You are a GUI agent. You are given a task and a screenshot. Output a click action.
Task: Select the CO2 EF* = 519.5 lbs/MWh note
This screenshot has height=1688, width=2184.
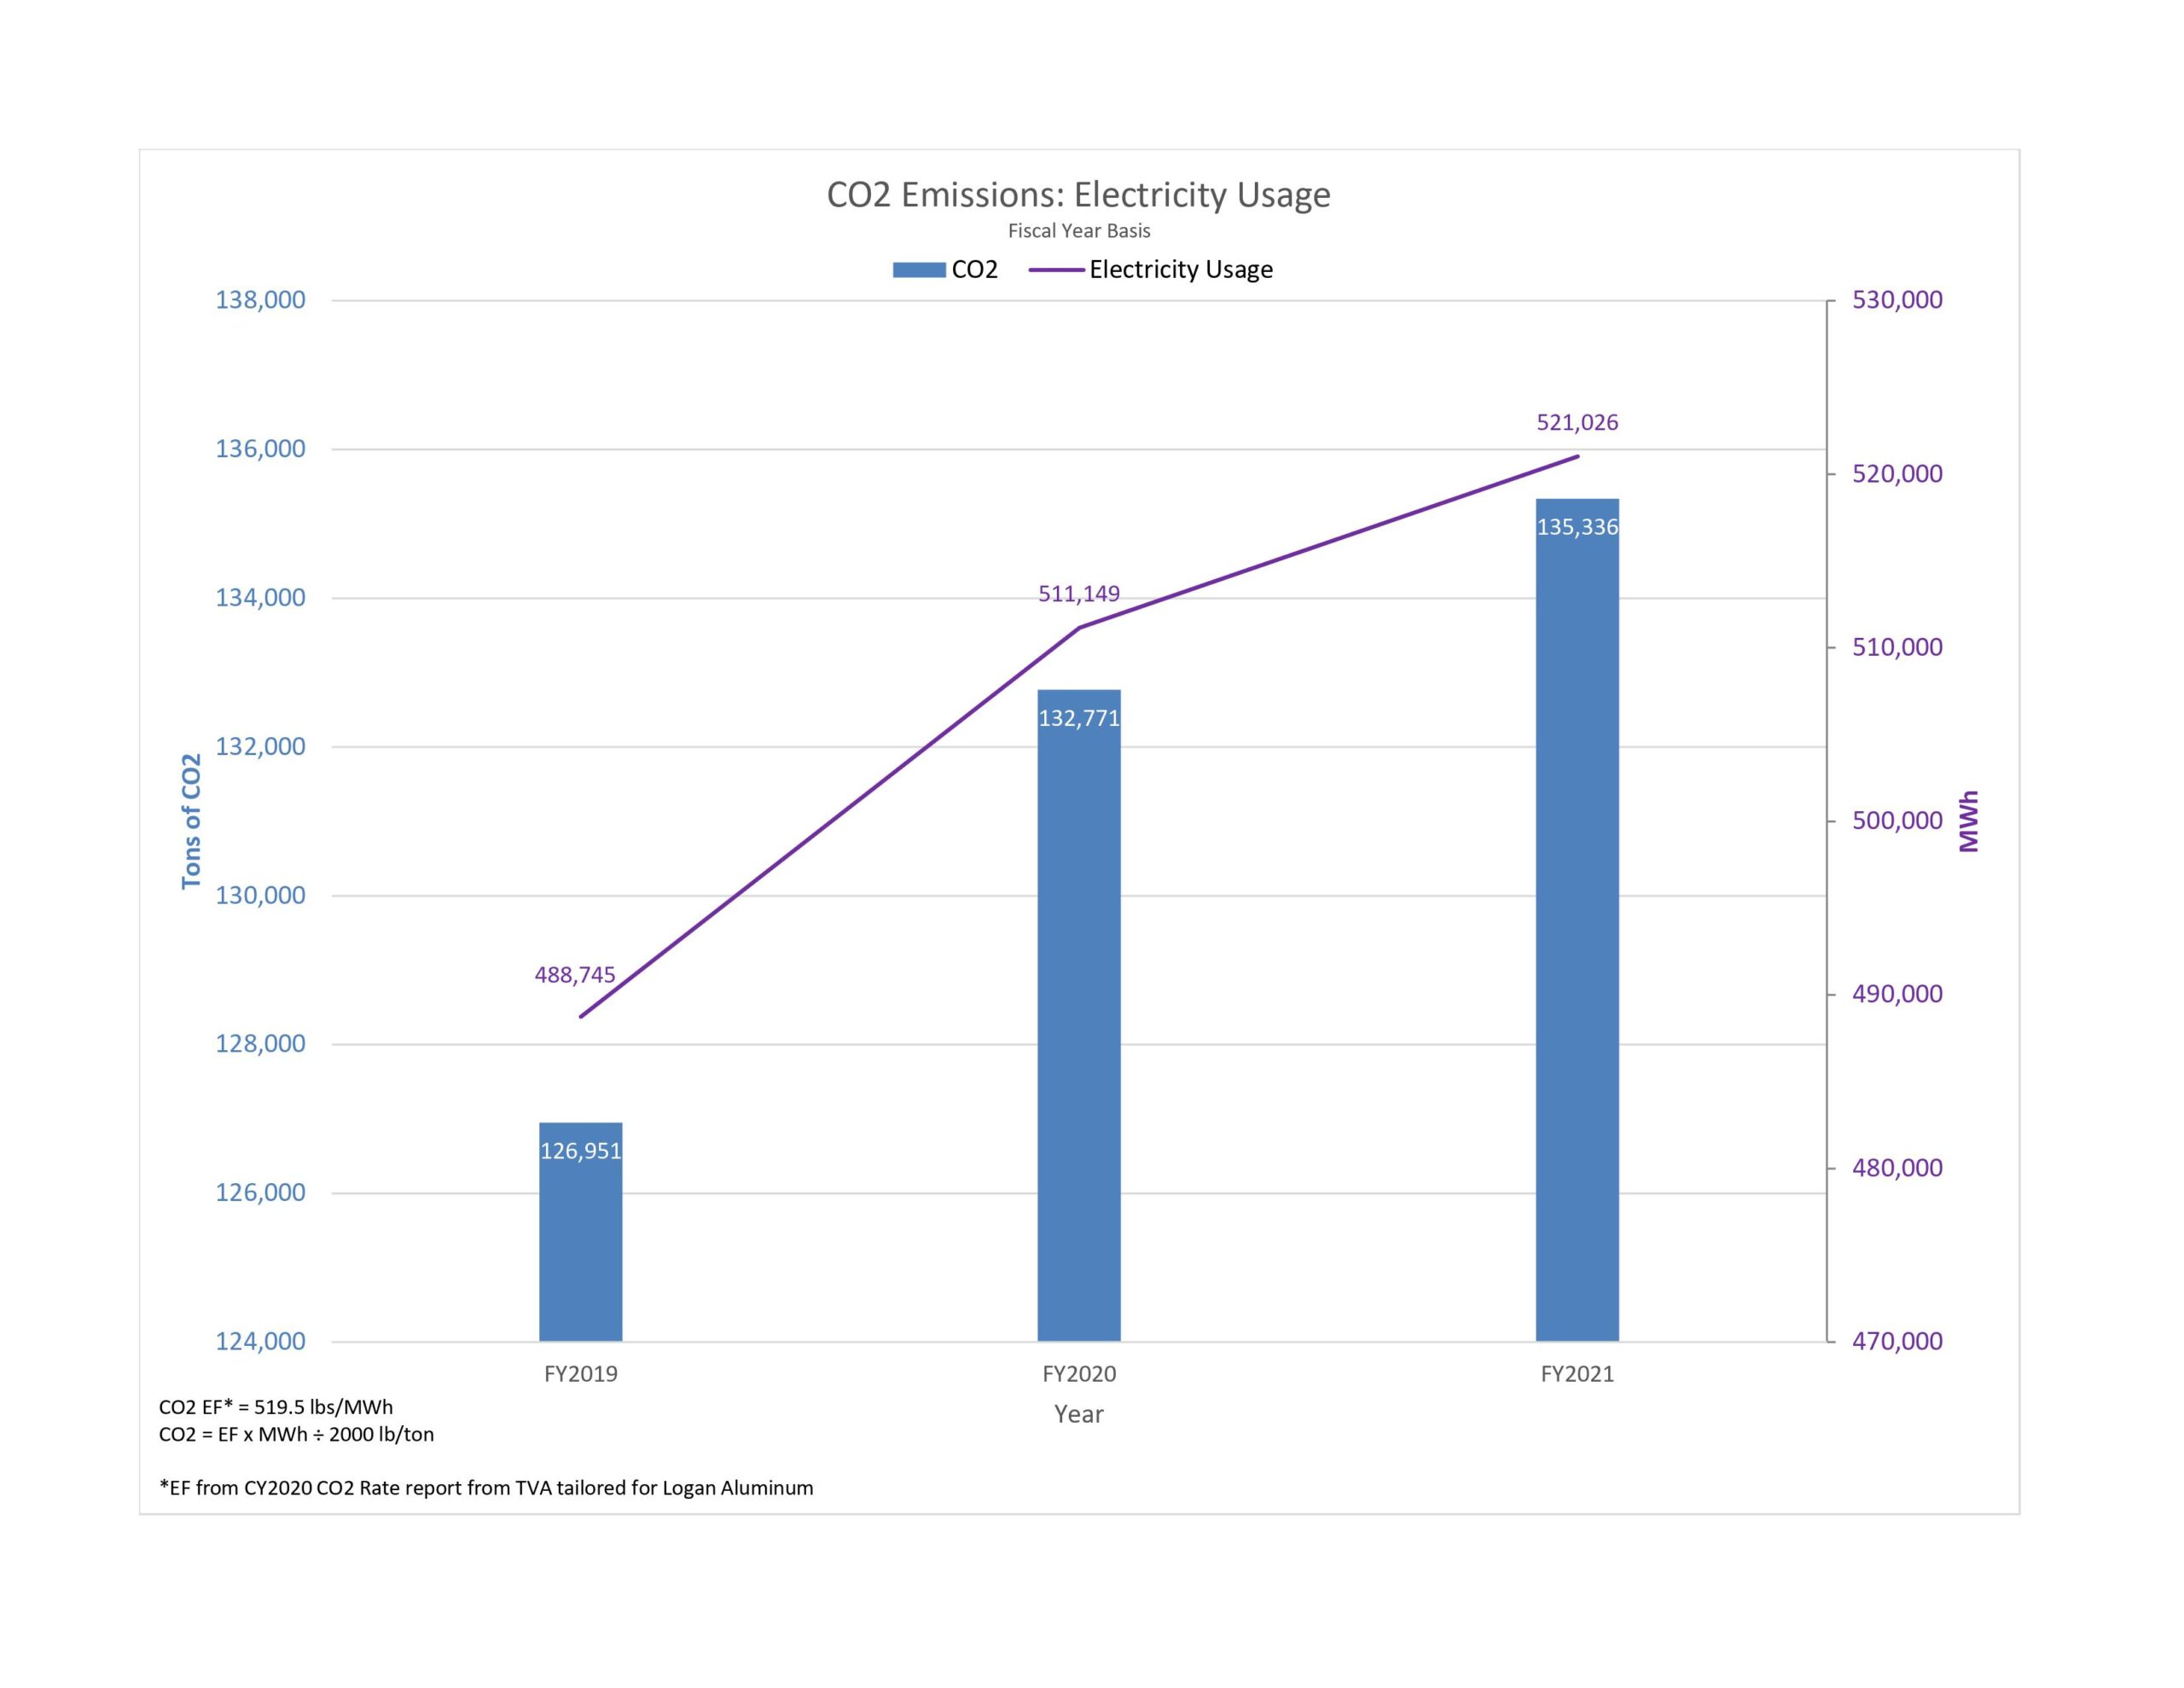point(276,1407)
